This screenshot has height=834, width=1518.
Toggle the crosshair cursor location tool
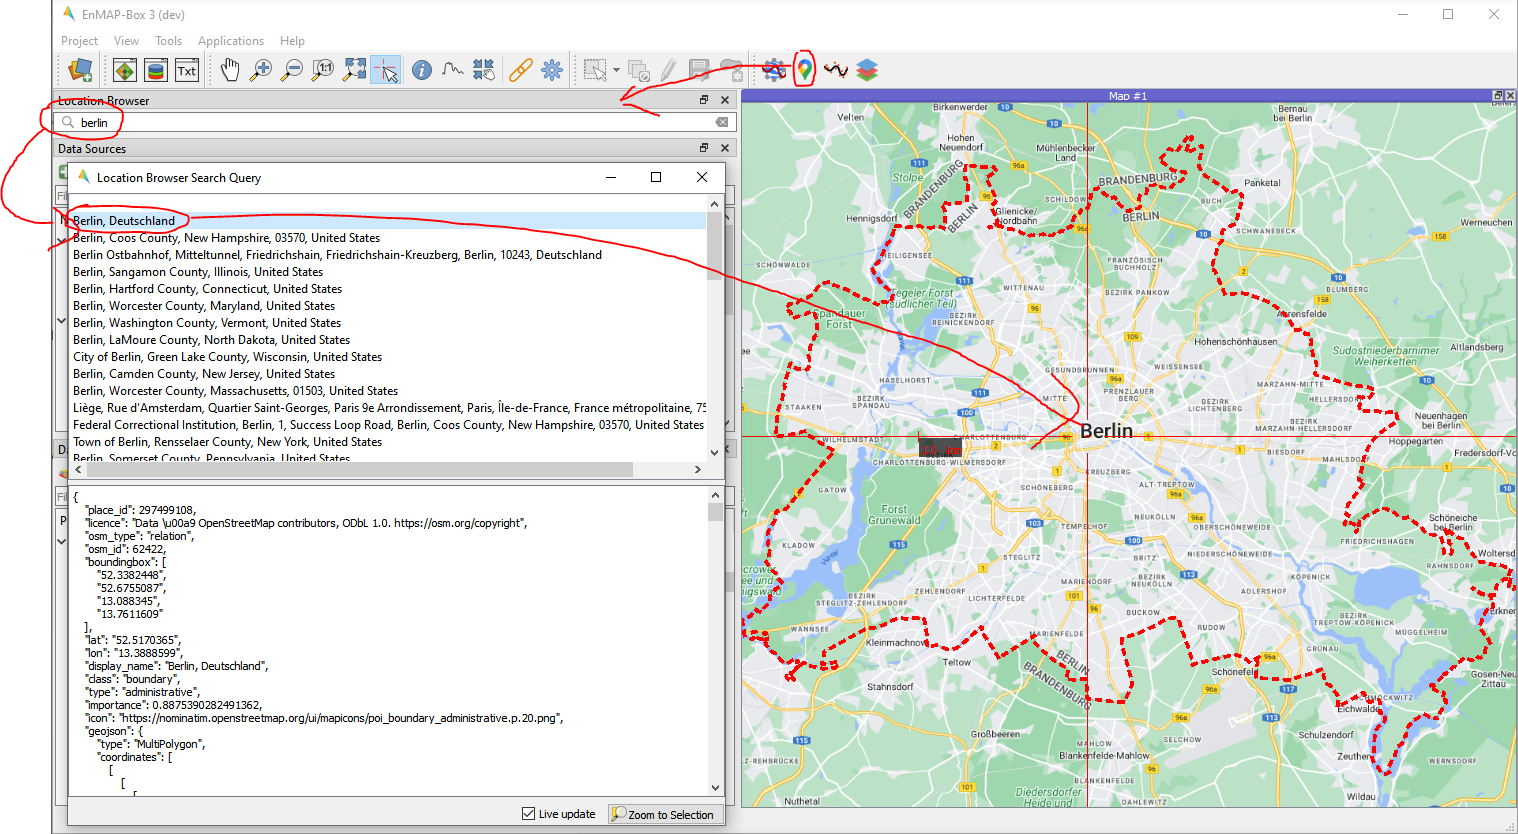pyautogui.click(x=386, y=70)
